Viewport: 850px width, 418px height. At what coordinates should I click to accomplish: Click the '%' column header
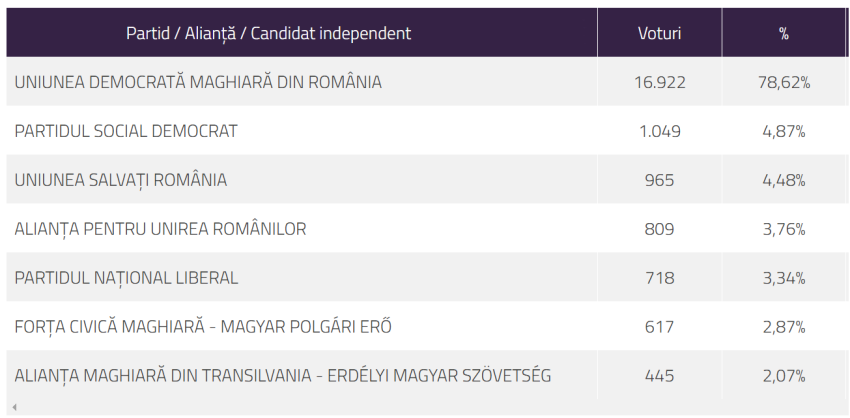784,33
